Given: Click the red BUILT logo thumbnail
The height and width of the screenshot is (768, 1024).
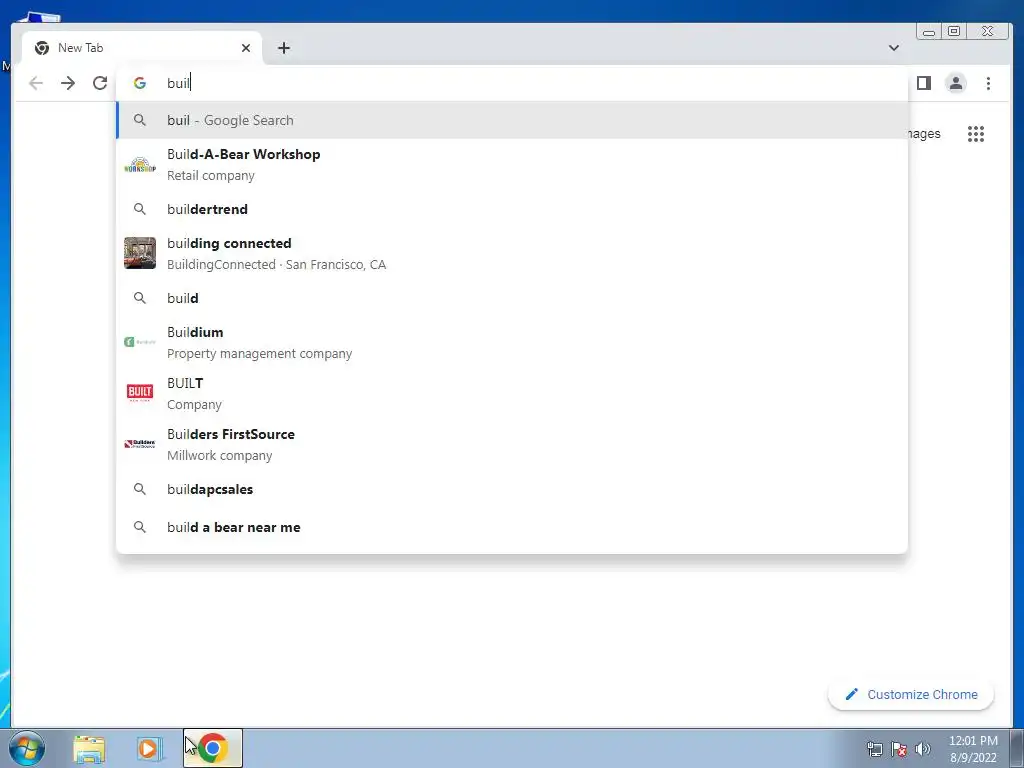Looking at the screenshot, I should [x=140, y=392].
